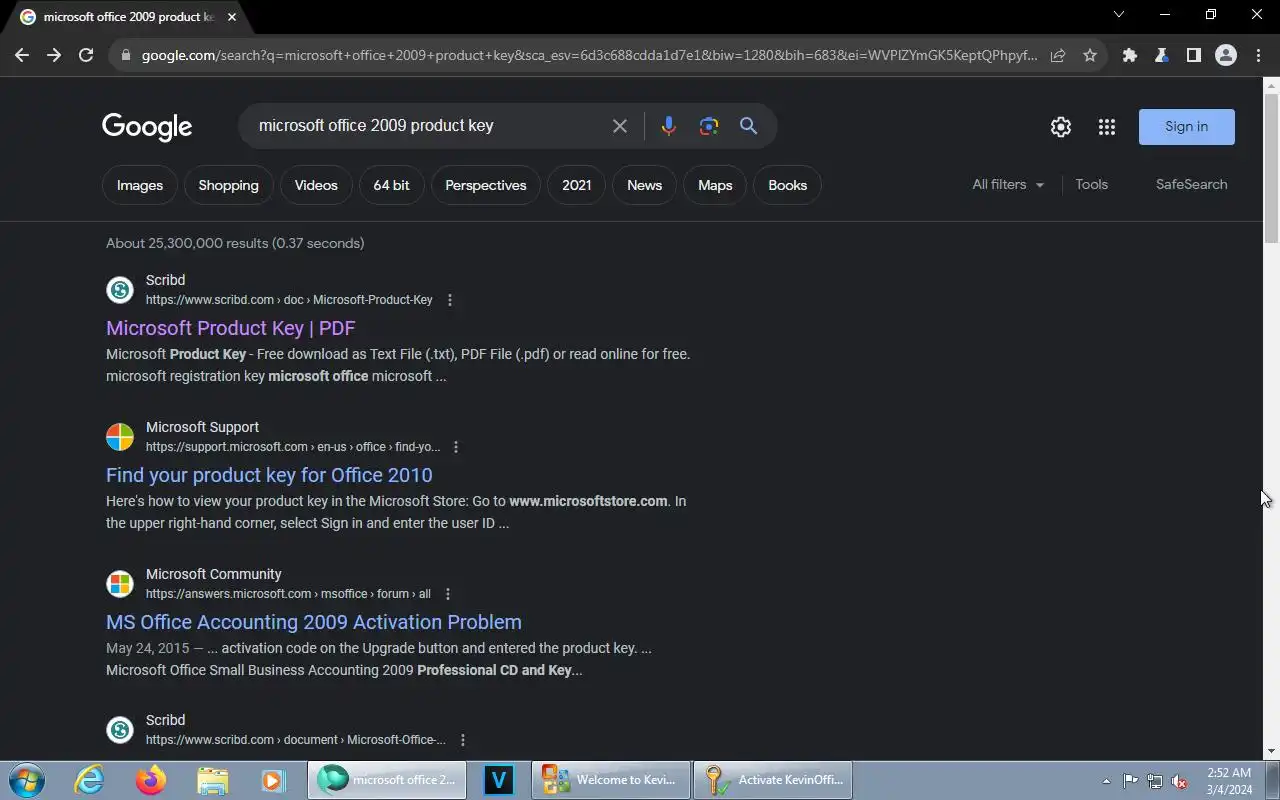Open Google apps grid
Viewport: 1280px width, 800px height.
1106,127
